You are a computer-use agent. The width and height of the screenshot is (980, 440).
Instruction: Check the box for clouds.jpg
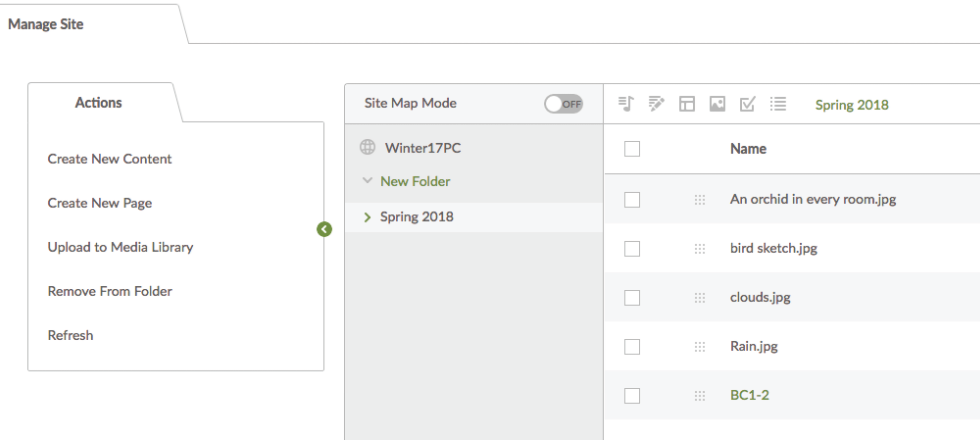click(632, 298)
